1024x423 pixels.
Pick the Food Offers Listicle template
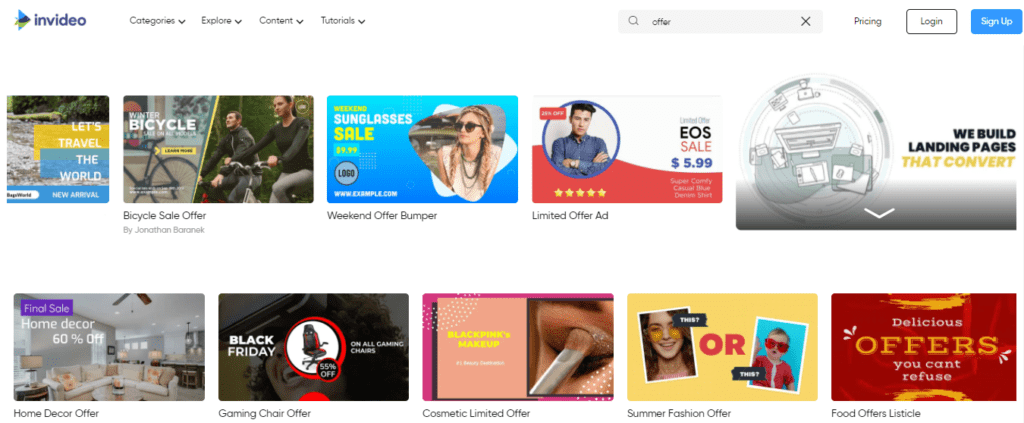point(926,347)
